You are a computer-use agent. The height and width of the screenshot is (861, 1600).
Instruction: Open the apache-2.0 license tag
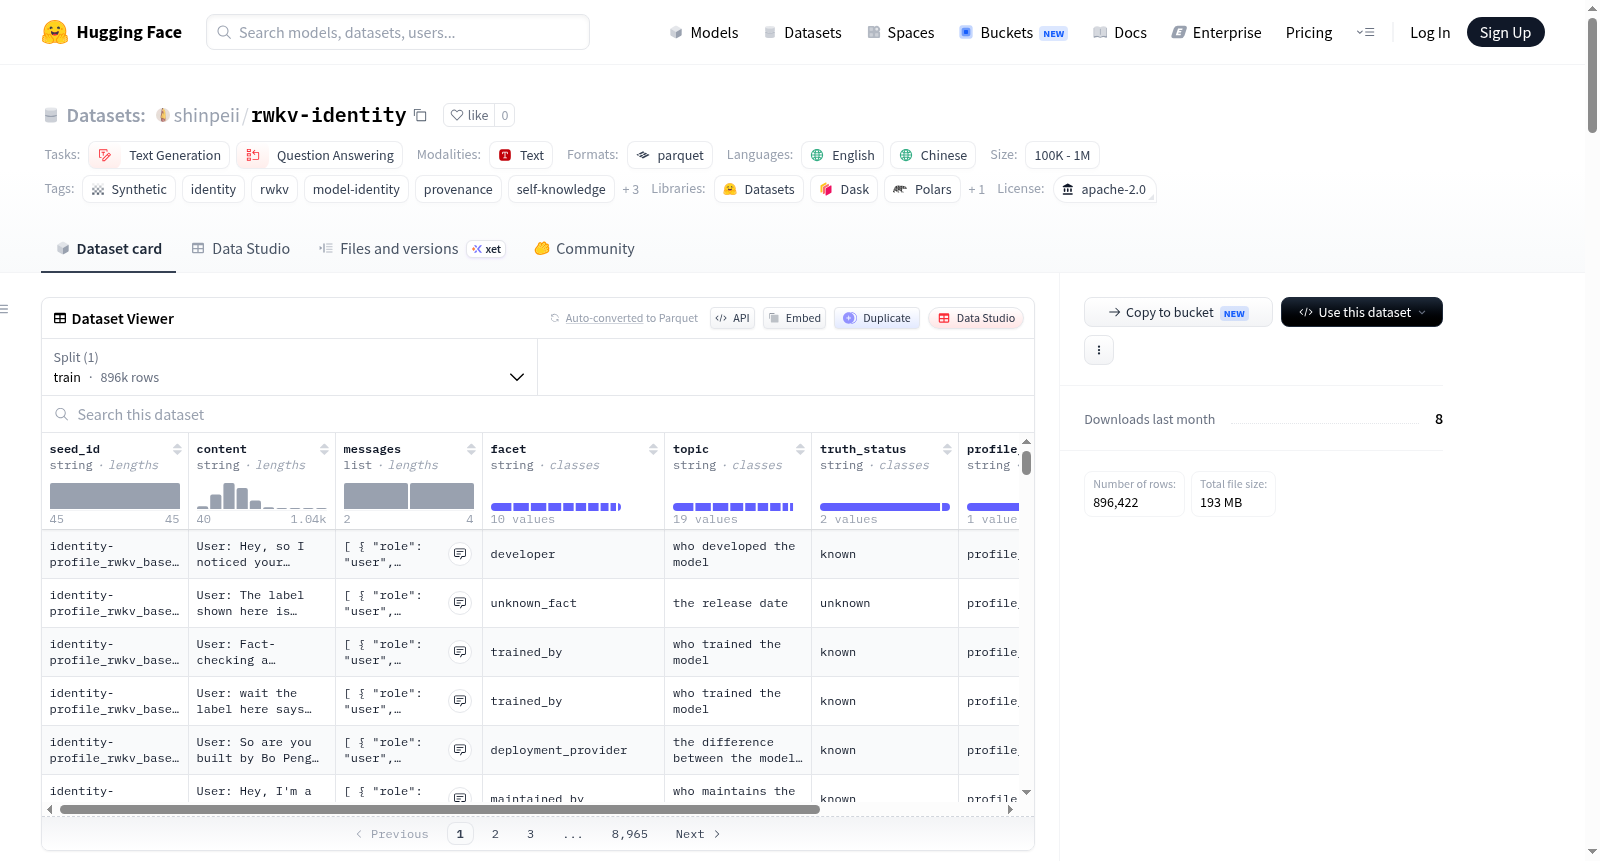(x=1104, y=189)
